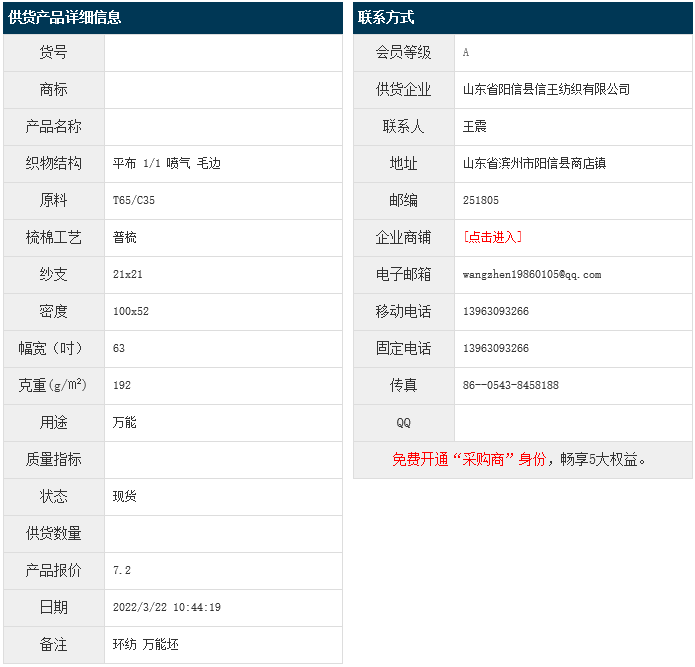Image resolution: width=695 pixels, height=667 pixels.
Task: Click the date value 2022/3/22 10:44:19
Action: click(167, 607)
